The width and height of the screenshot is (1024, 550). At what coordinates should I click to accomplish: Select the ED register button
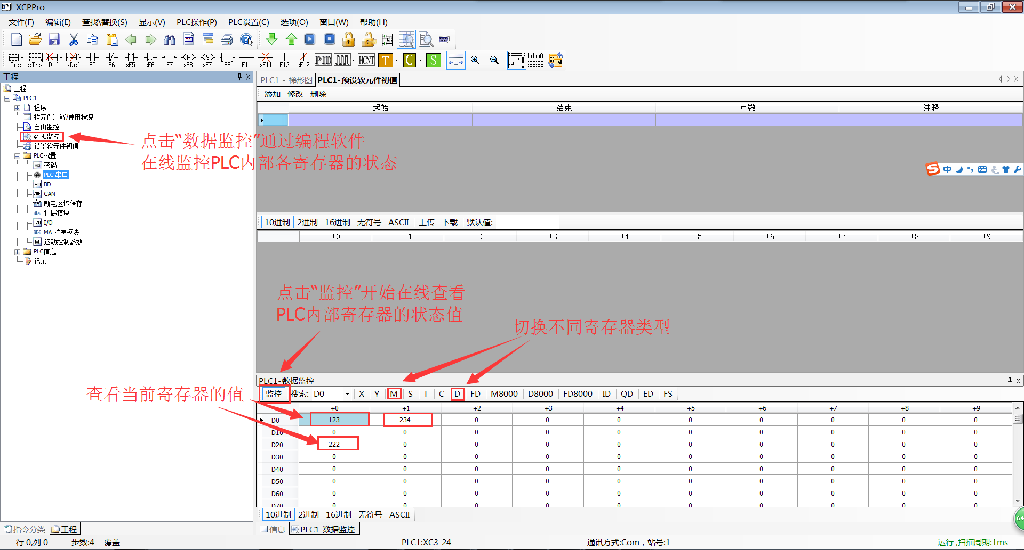(648, 394)
